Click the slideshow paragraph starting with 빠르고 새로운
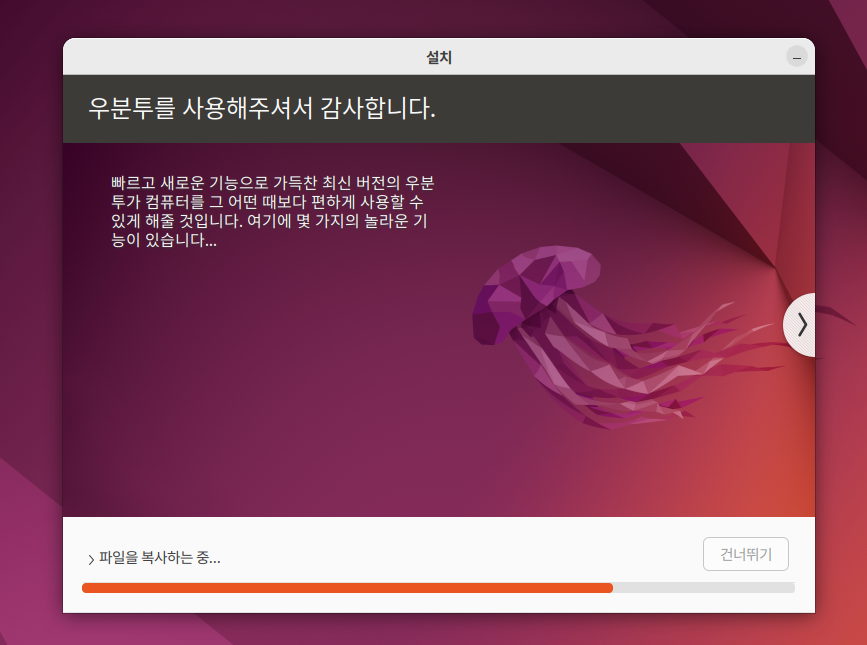This screenshot has height=645, width=867. (273, 211)
